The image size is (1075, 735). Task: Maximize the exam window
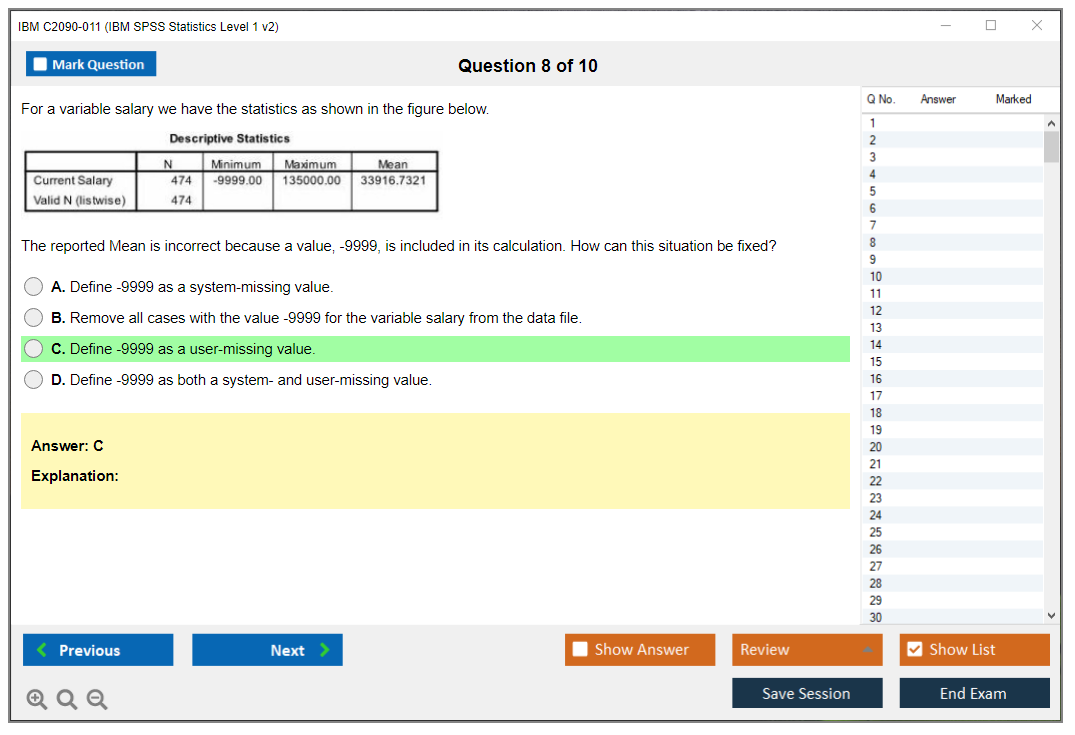click(990, 26)
